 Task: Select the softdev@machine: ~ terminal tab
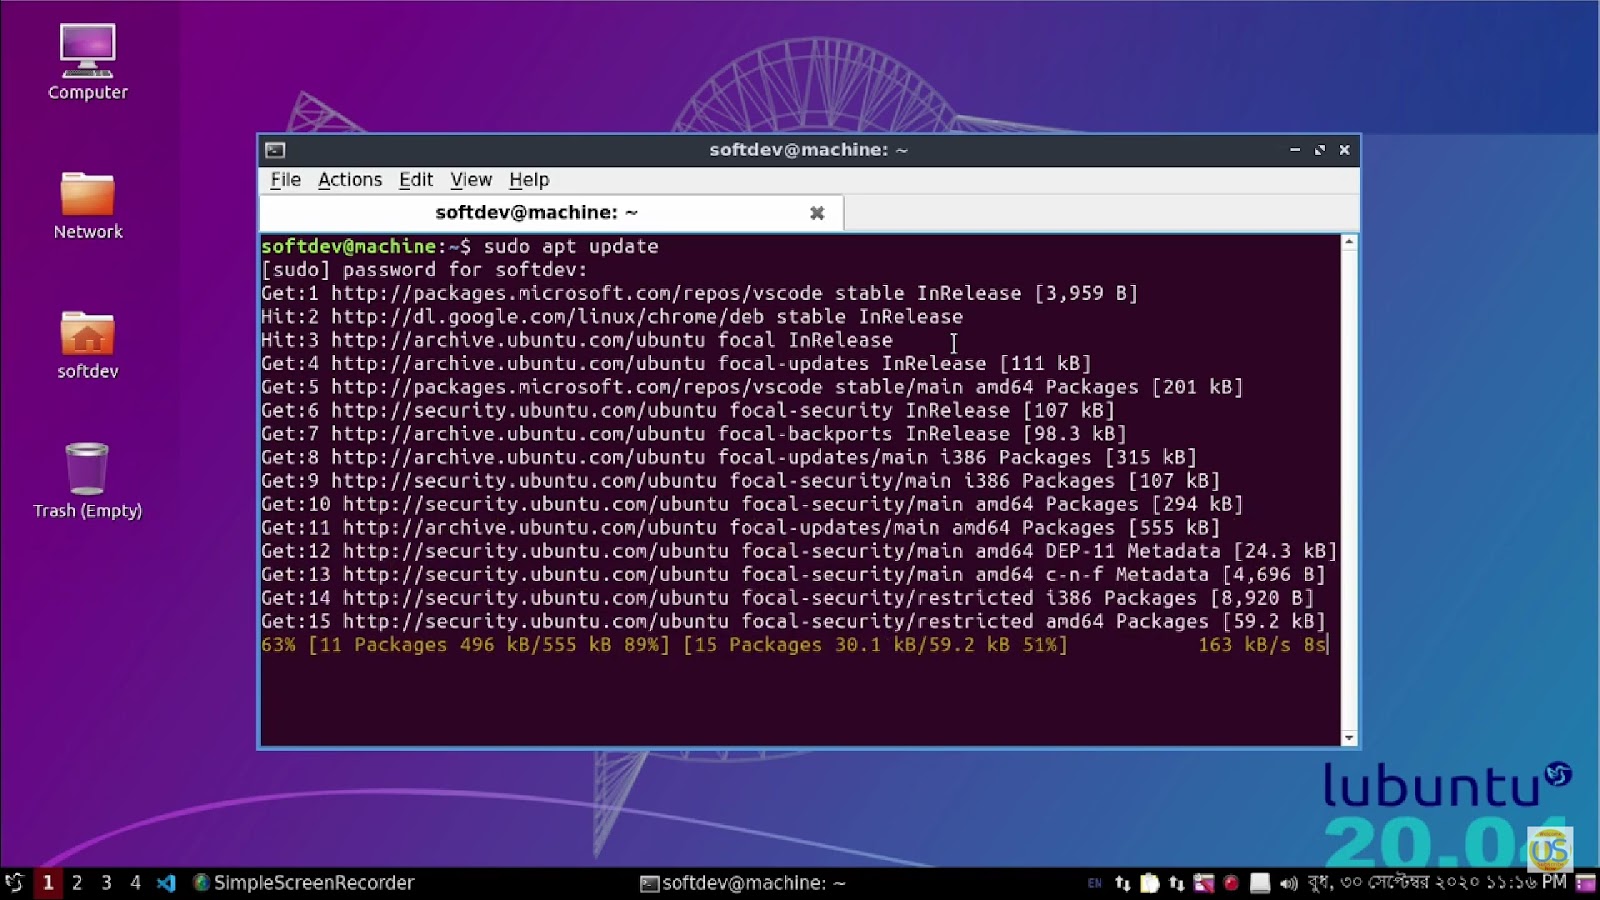tap(552, 213)
